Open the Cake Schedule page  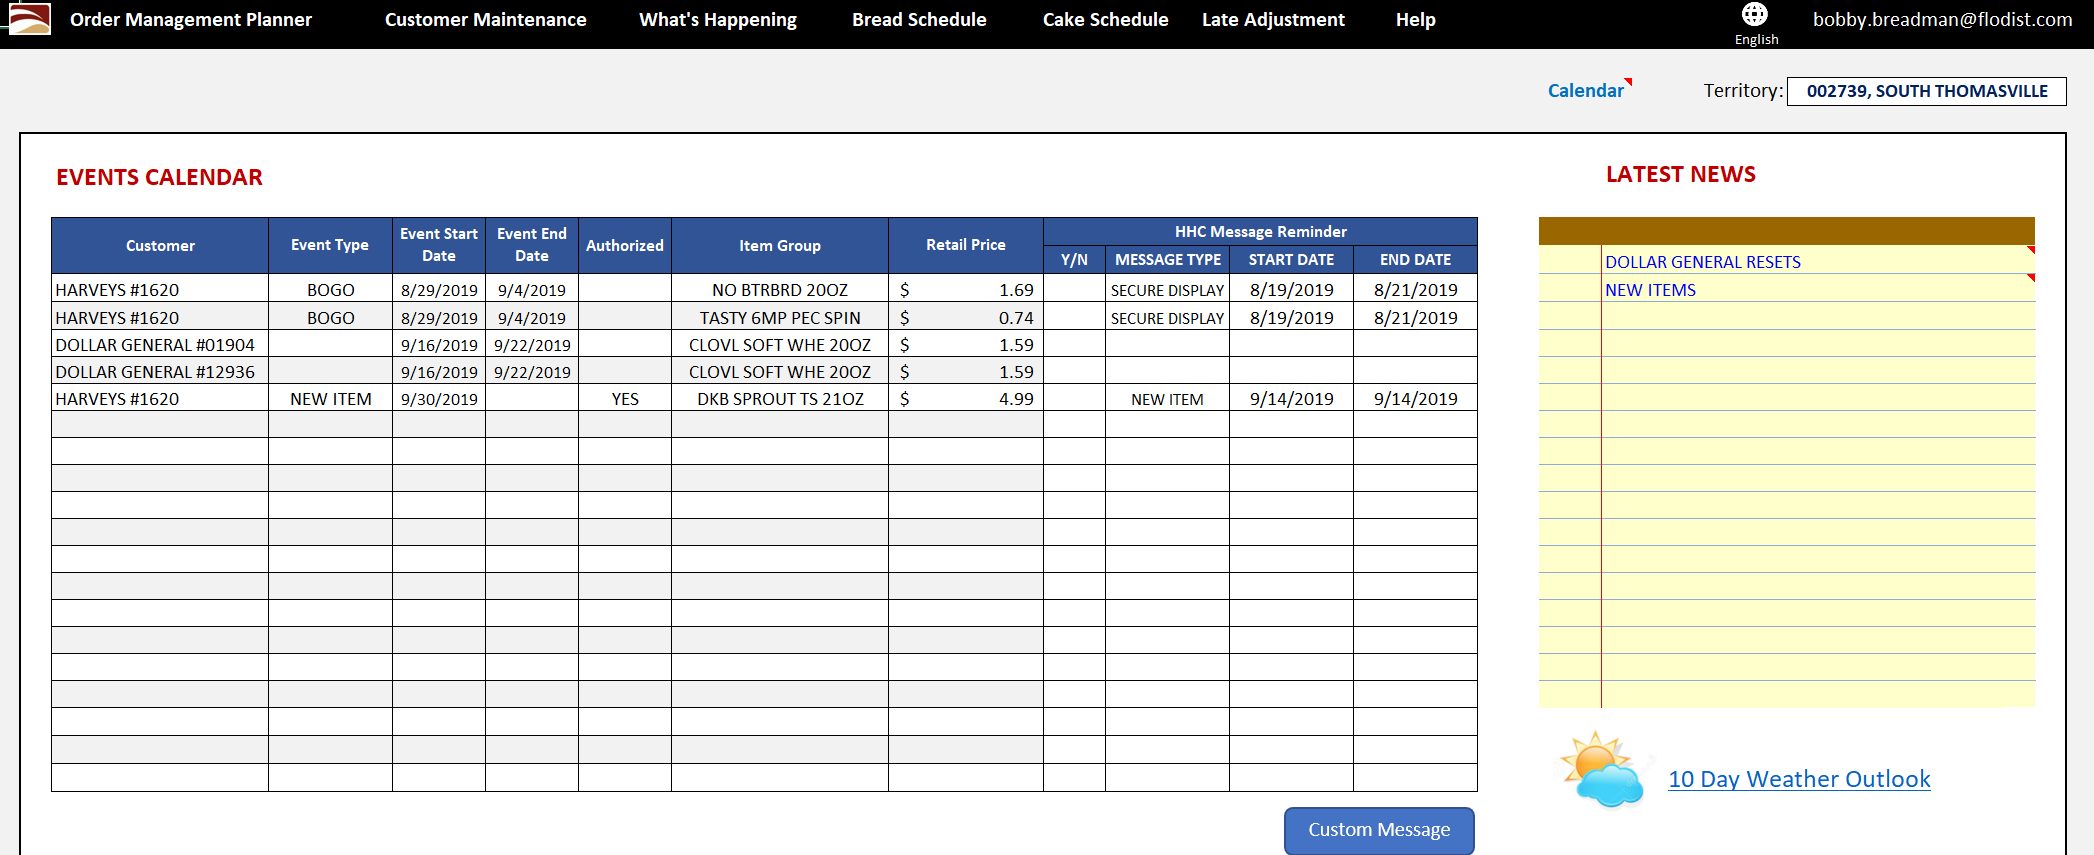tap(1105, 20)
